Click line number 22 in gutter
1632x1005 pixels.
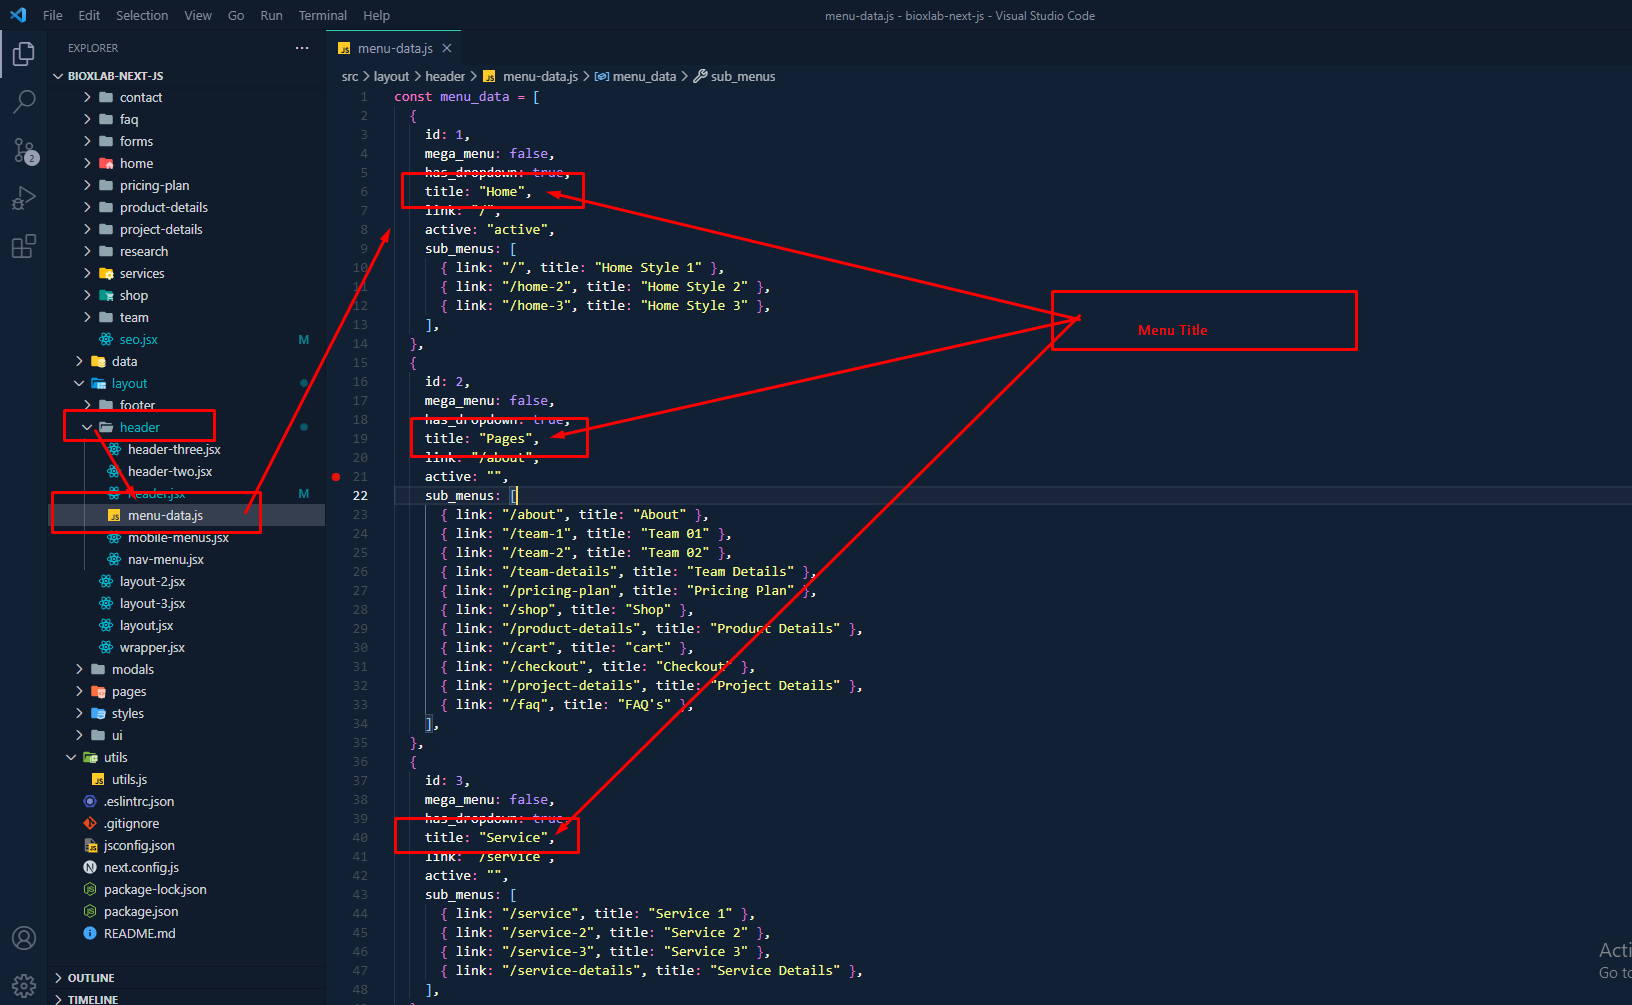[360, 496]
